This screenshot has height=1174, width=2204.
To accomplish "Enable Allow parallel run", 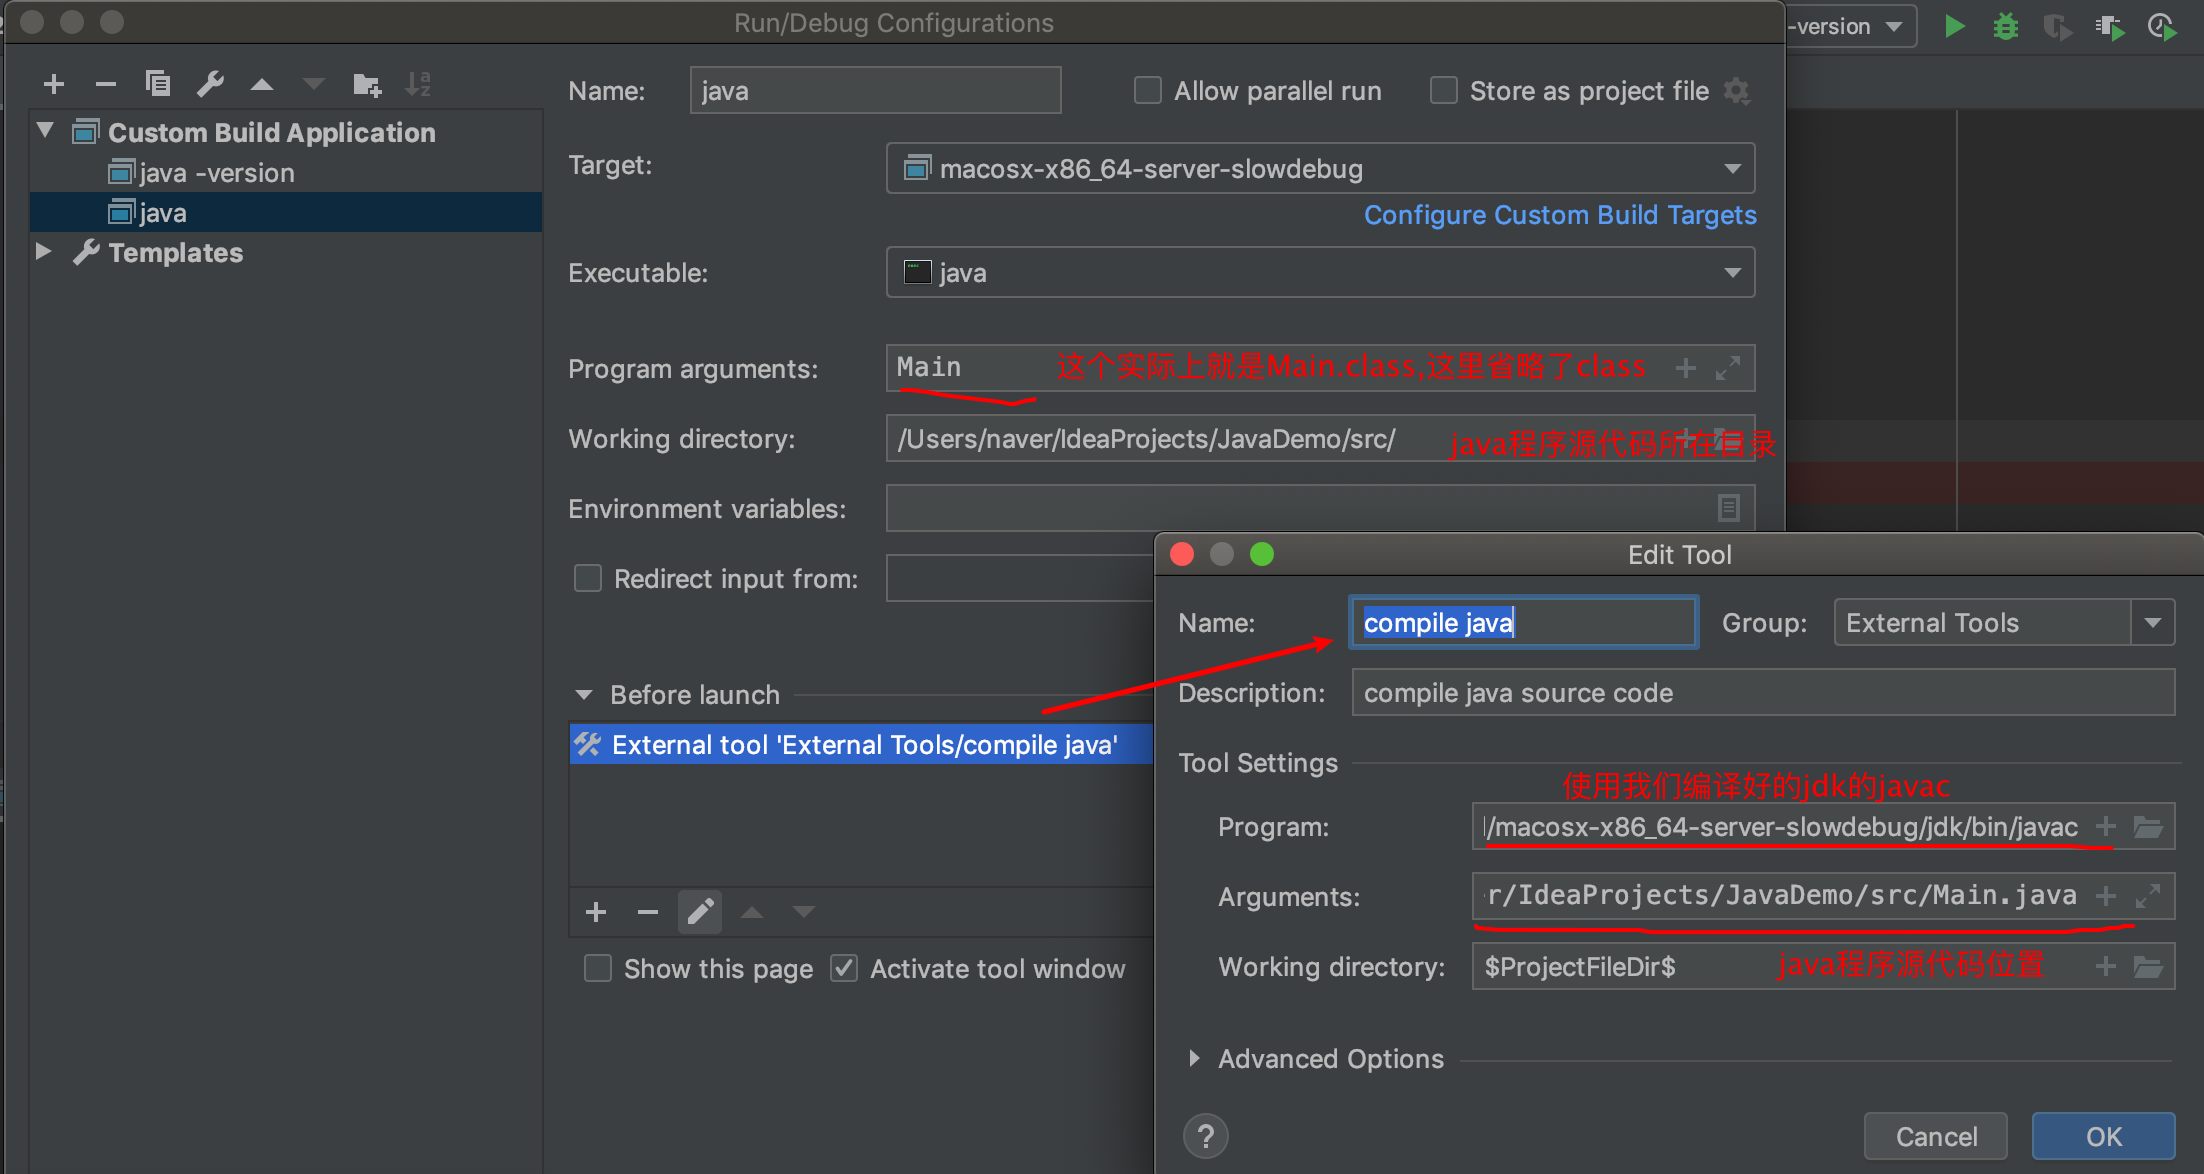I will coord(1146,90).
